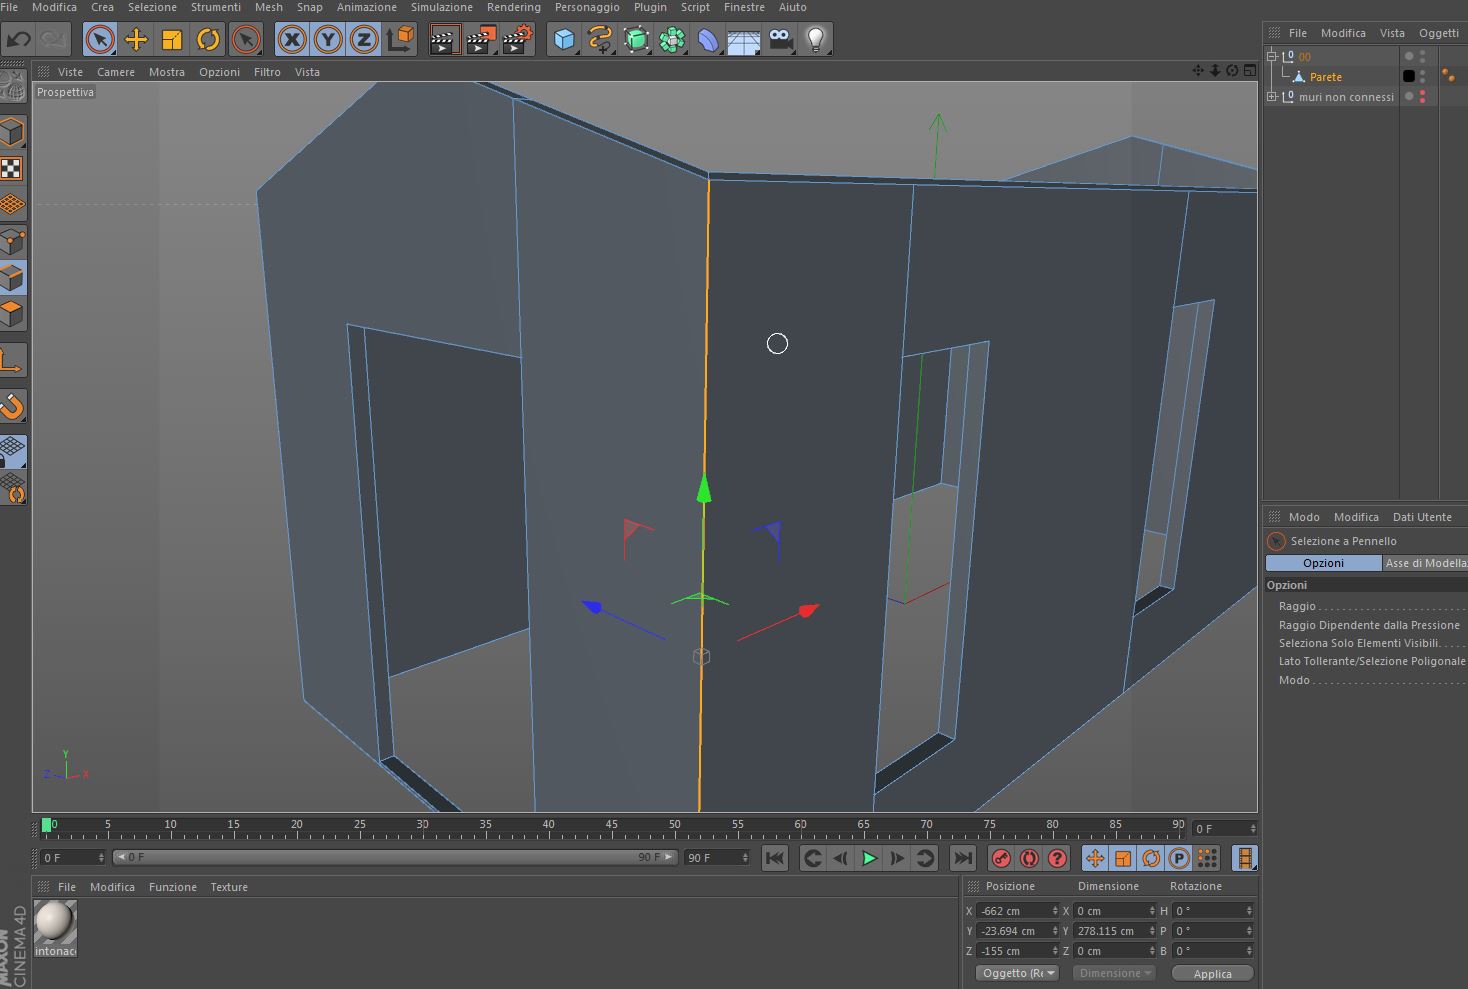Click the Undo arrow icon
The height and width of the screenshot is (989, 1468).
point(17,40)
